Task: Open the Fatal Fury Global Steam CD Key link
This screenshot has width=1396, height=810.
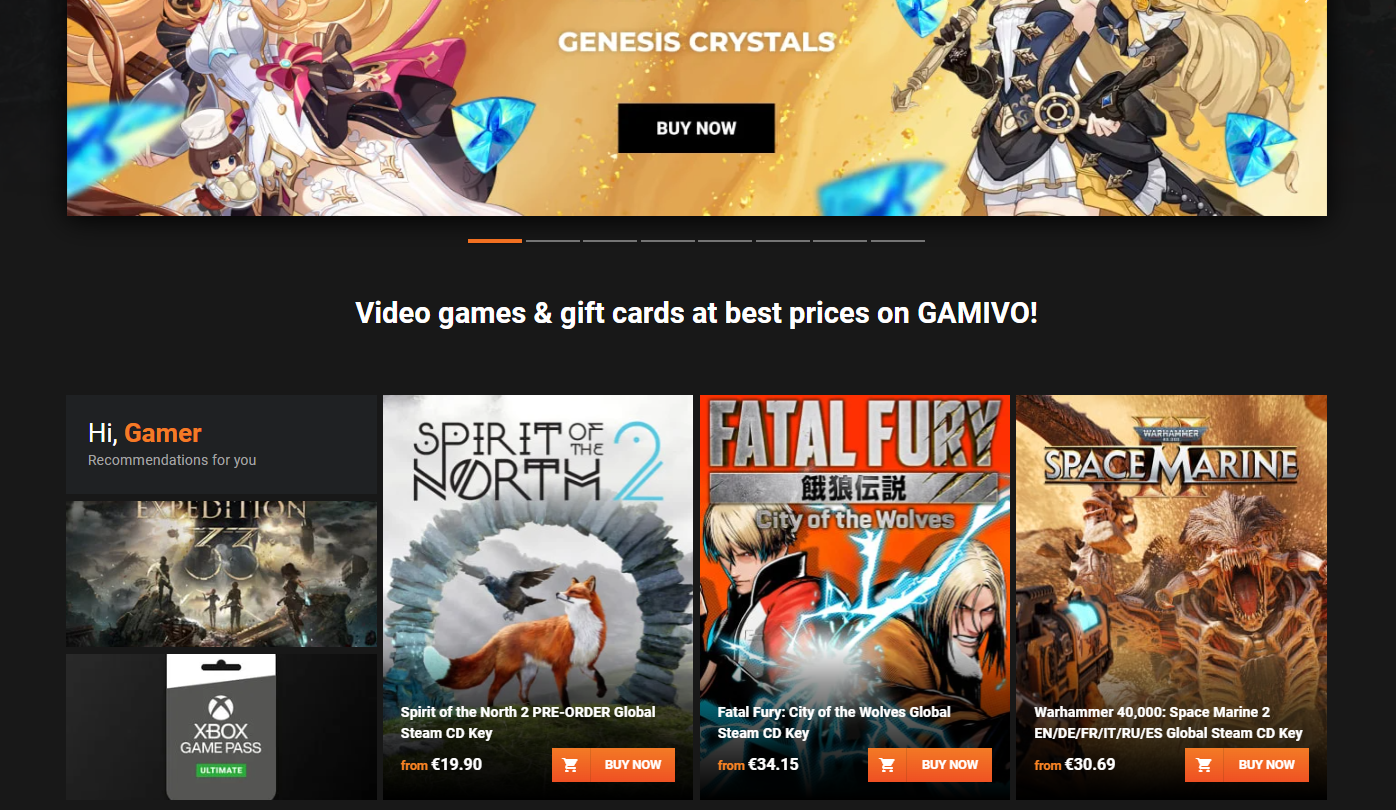Action: [834, 722]
